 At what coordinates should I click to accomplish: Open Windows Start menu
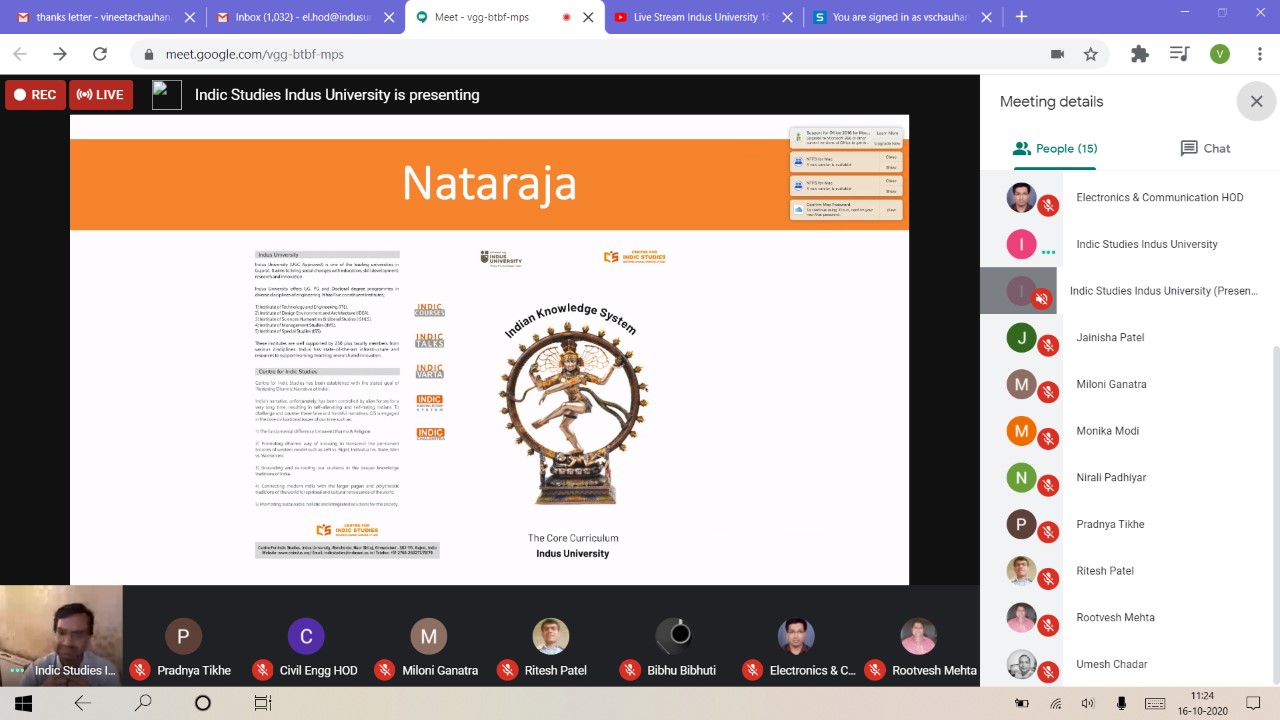(23, 703)
